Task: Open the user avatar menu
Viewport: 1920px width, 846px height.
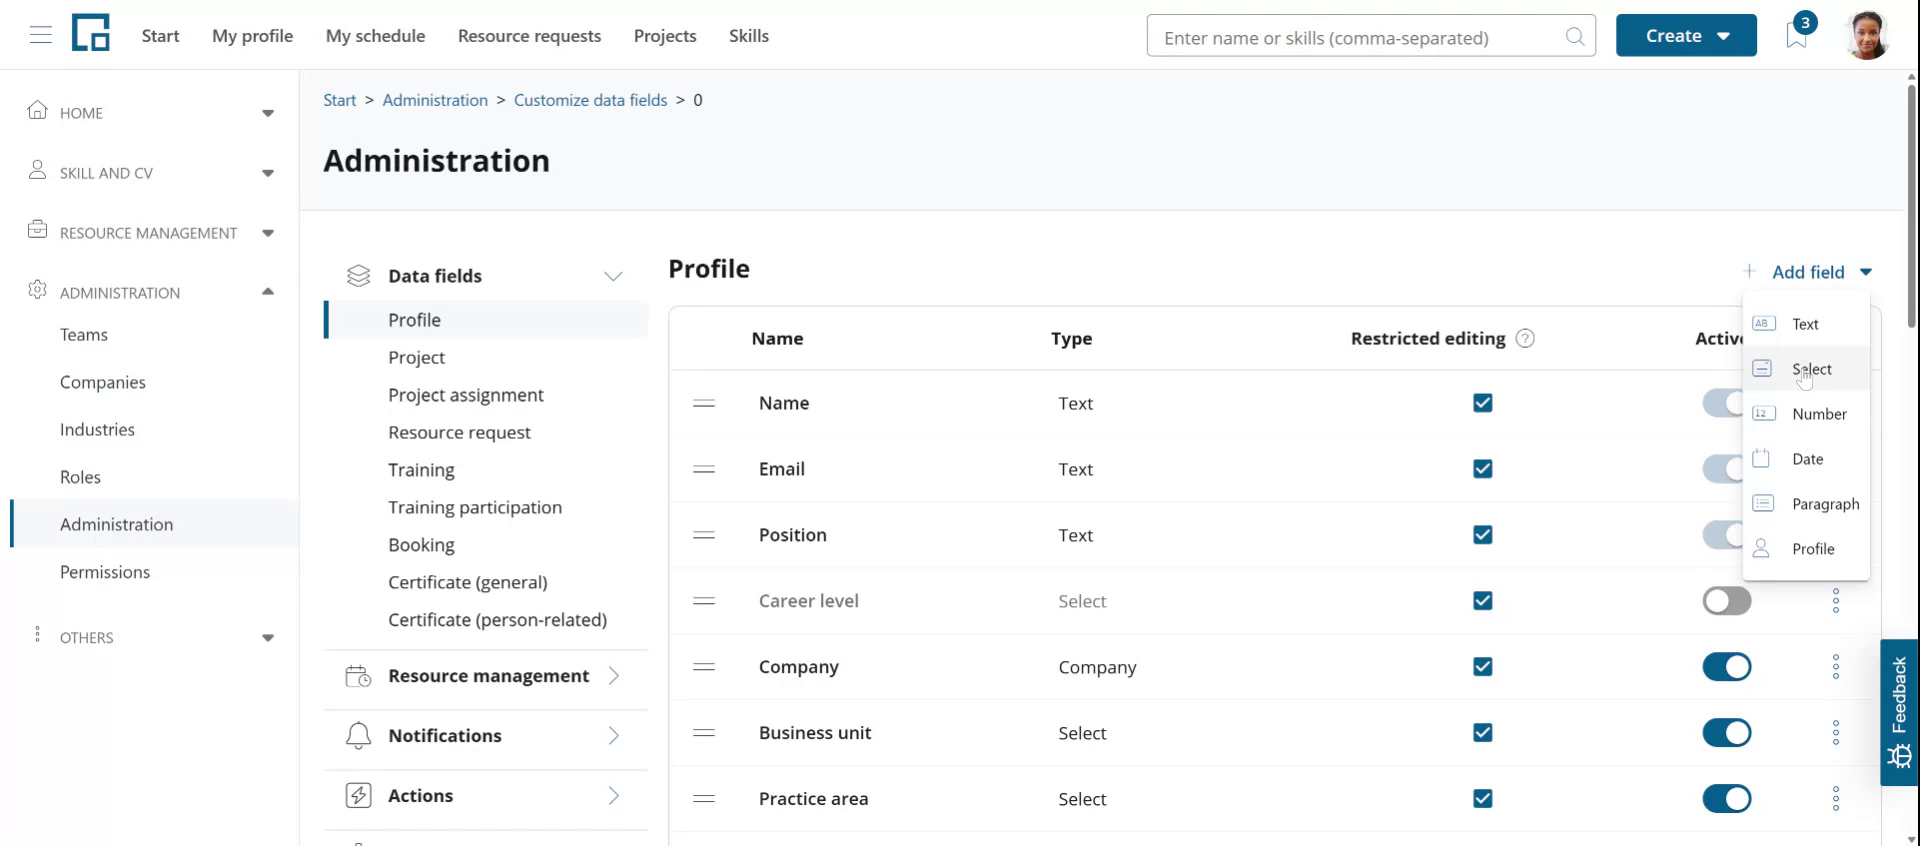Action: 1866,35
